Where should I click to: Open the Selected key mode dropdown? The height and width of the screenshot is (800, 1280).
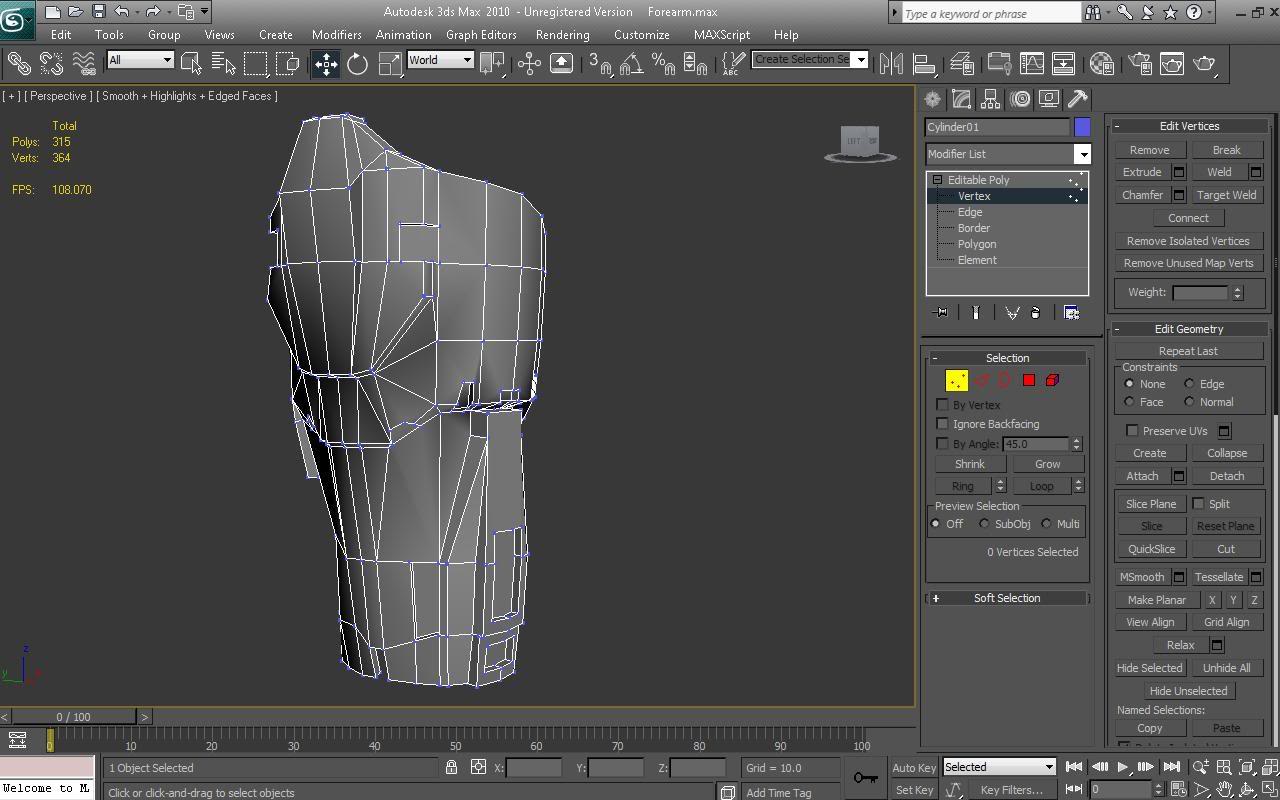pos(999,767)
